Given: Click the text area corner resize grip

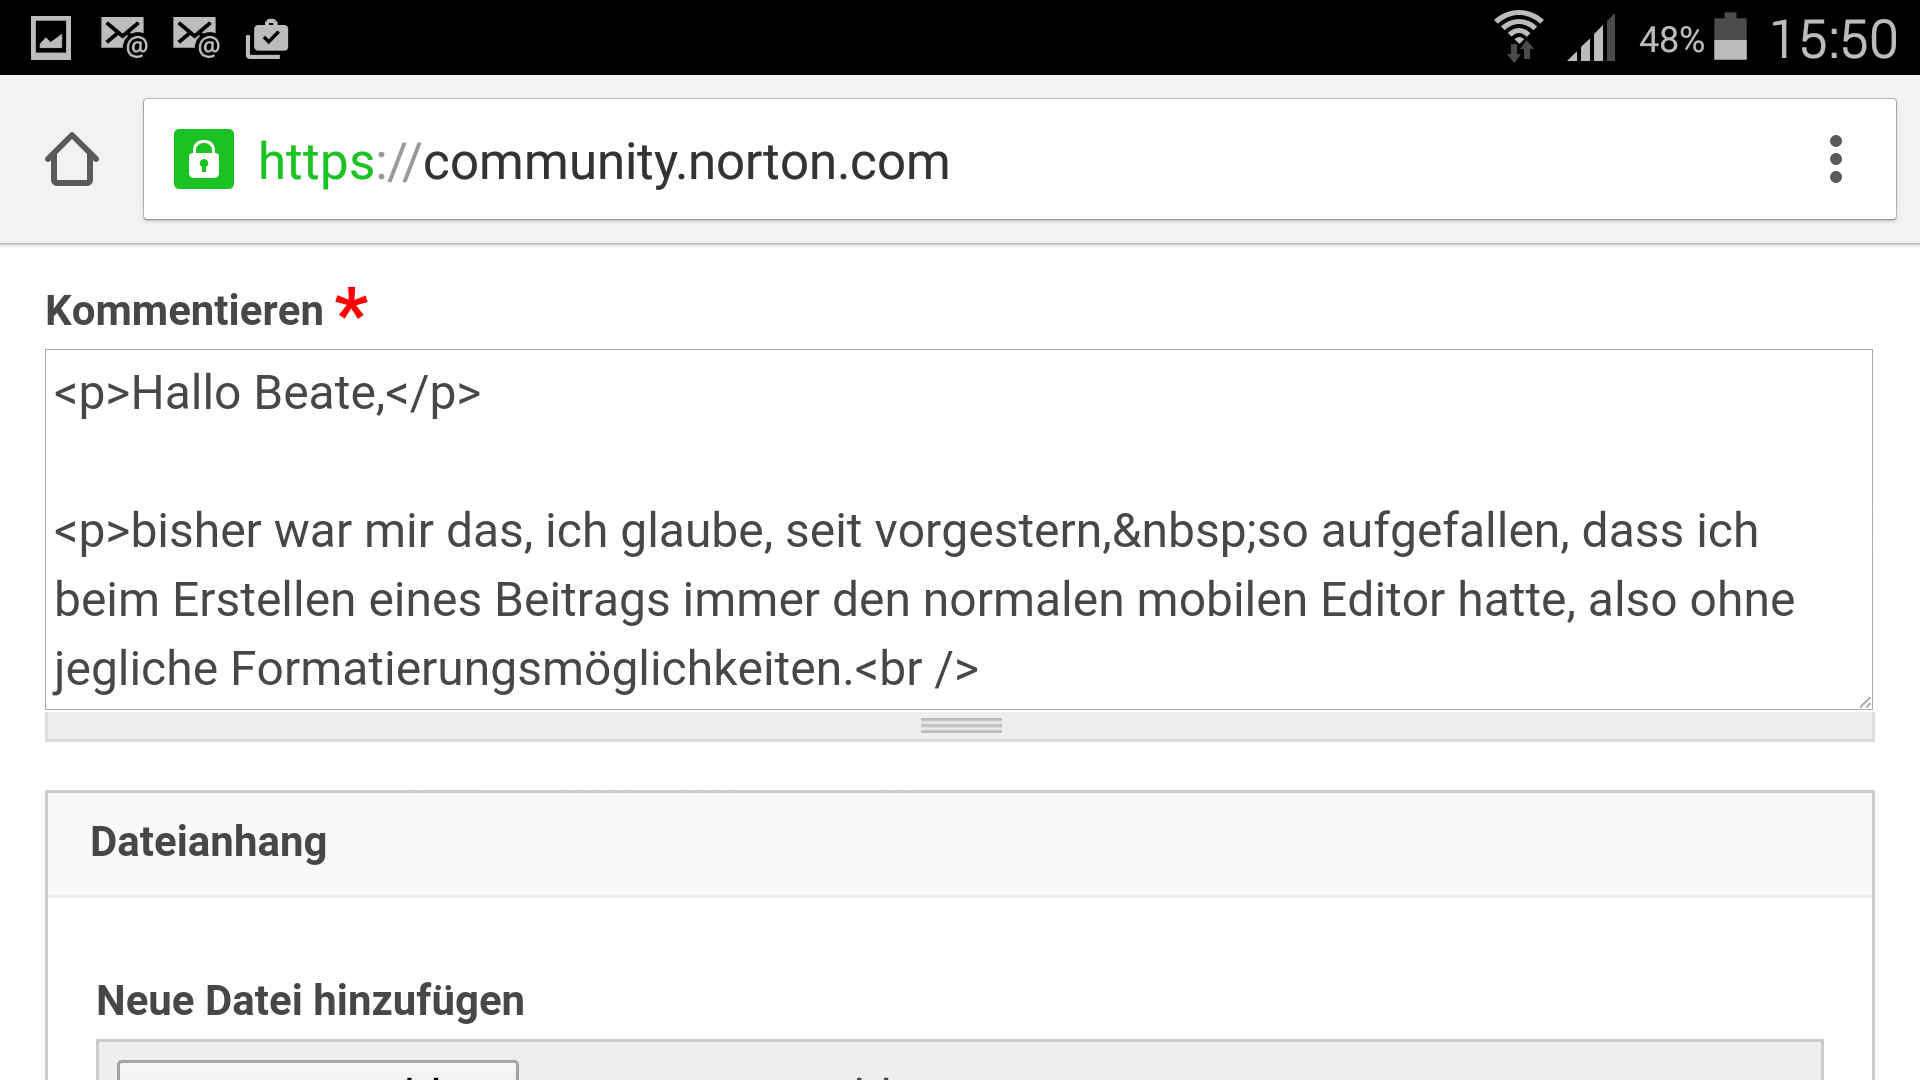Looking at the screenshot, I should [x=1865, y=702].
